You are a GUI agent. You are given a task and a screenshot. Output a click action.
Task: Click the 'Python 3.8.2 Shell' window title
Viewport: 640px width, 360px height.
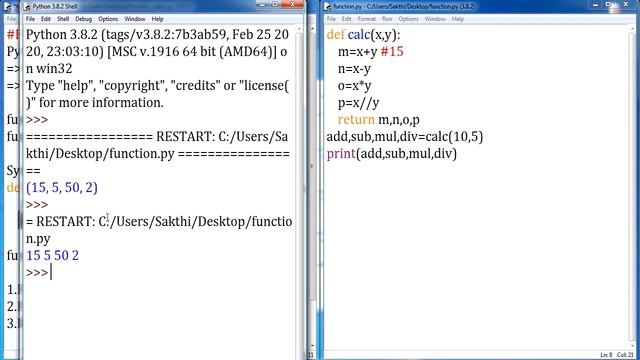pos(55,7)
